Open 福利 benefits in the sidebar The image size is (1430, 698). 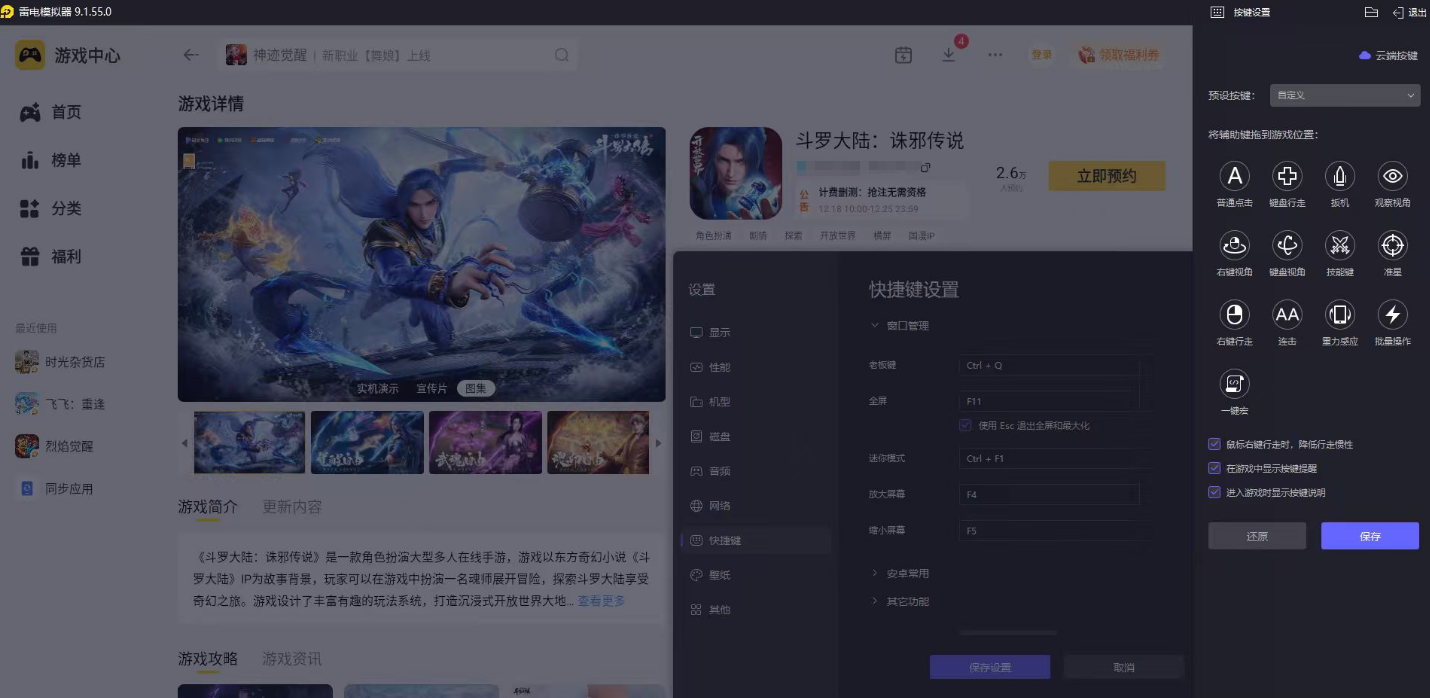tap(50, 256)
